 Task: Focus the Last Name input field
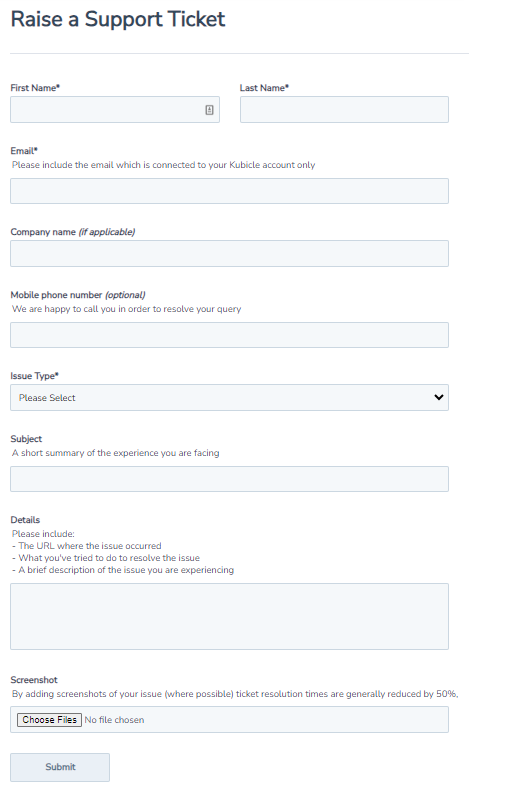pos(344,109)
